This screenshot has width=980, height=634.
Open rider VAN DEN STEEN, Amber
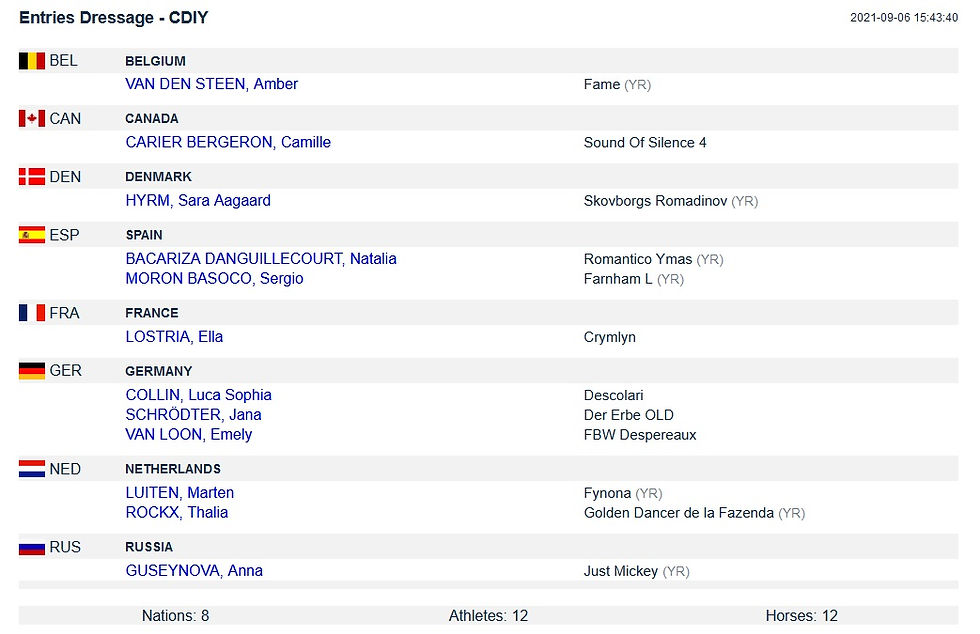point(211,84)
